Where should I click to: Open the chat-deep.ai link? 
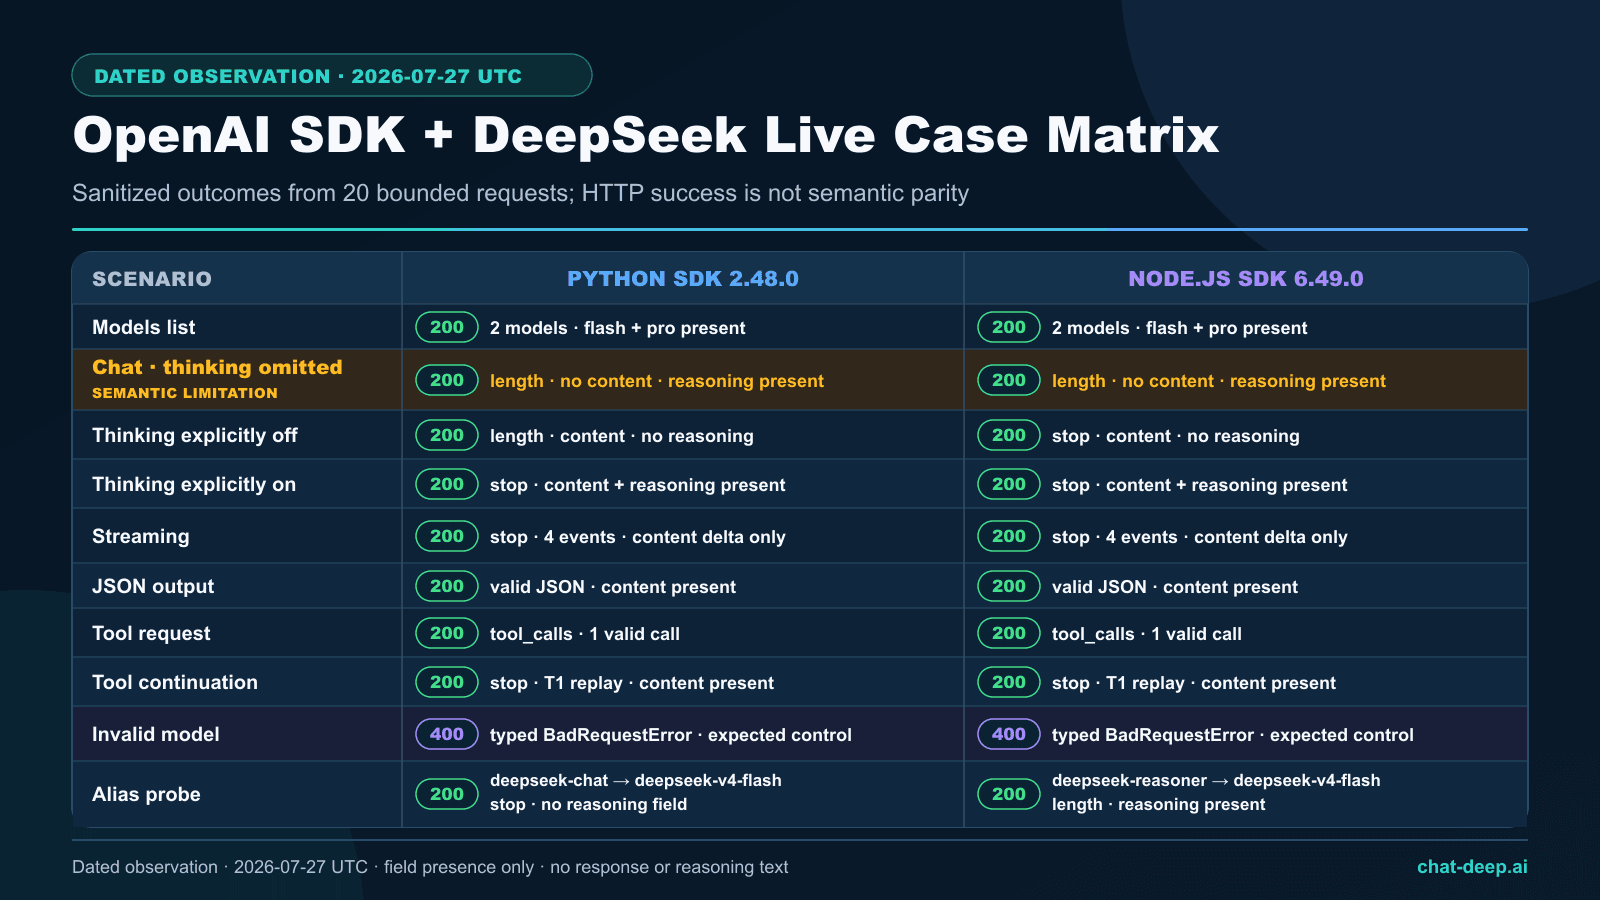tap(1472, 867)
